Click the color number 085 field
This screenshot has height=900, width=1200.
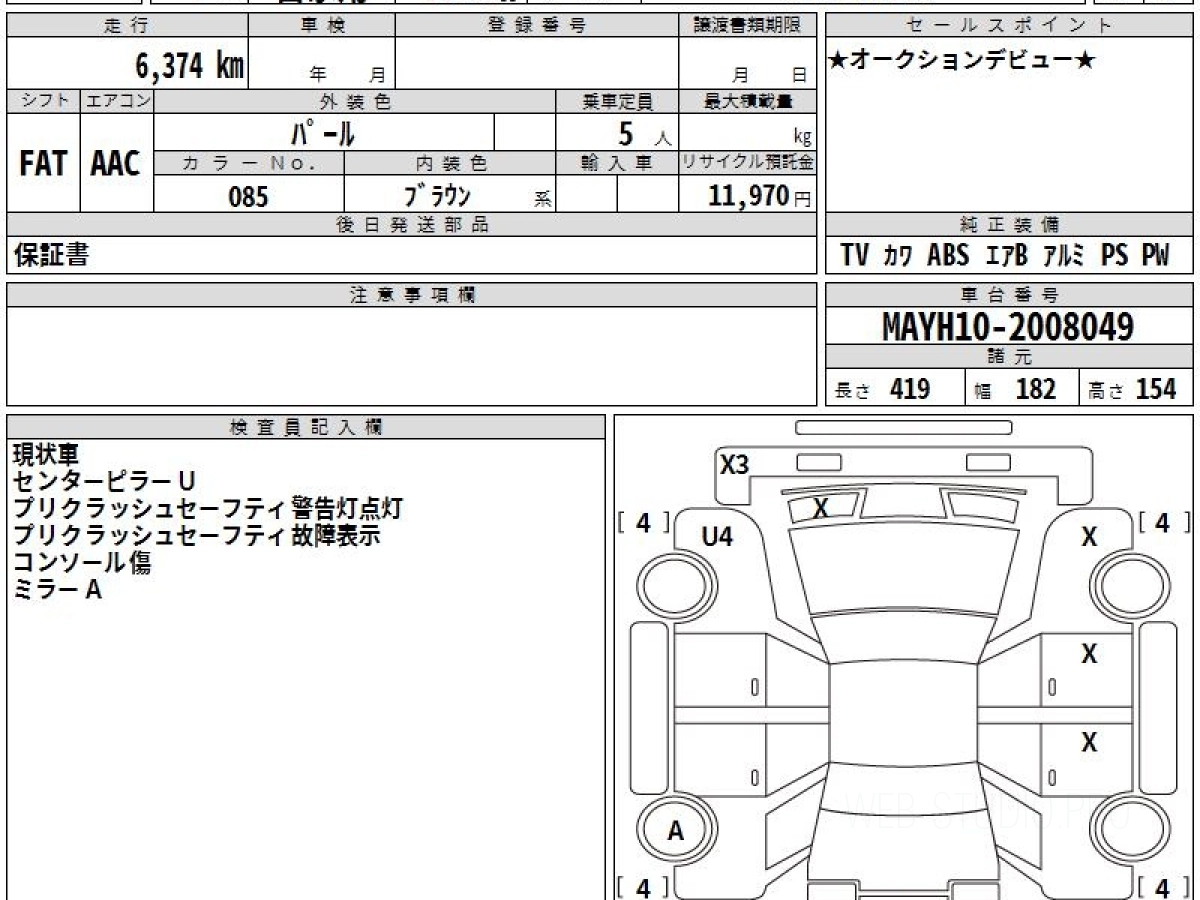tap(248, 197)
